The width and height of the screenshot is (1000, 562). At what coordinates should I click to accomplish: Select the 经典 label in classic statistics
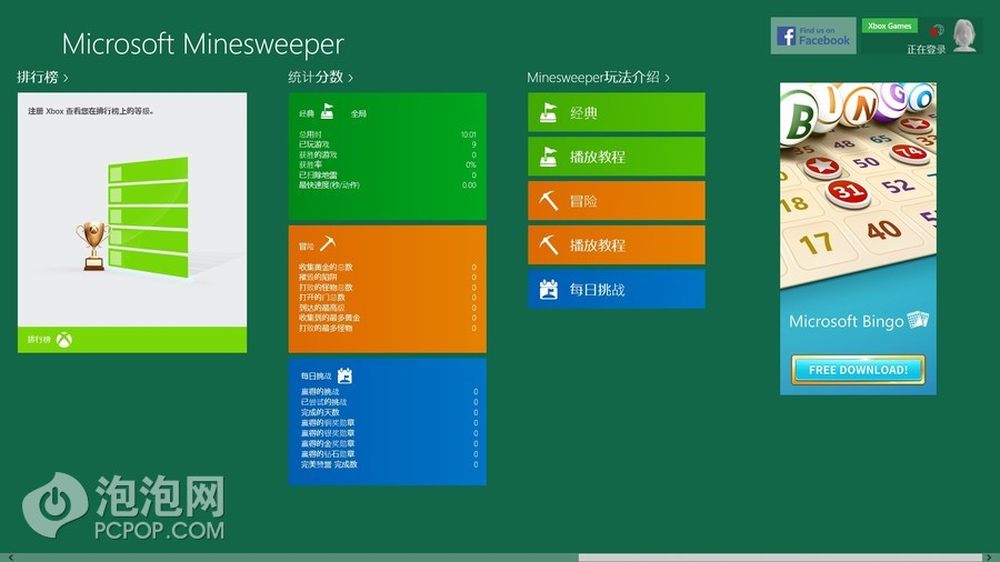point(307,114)
